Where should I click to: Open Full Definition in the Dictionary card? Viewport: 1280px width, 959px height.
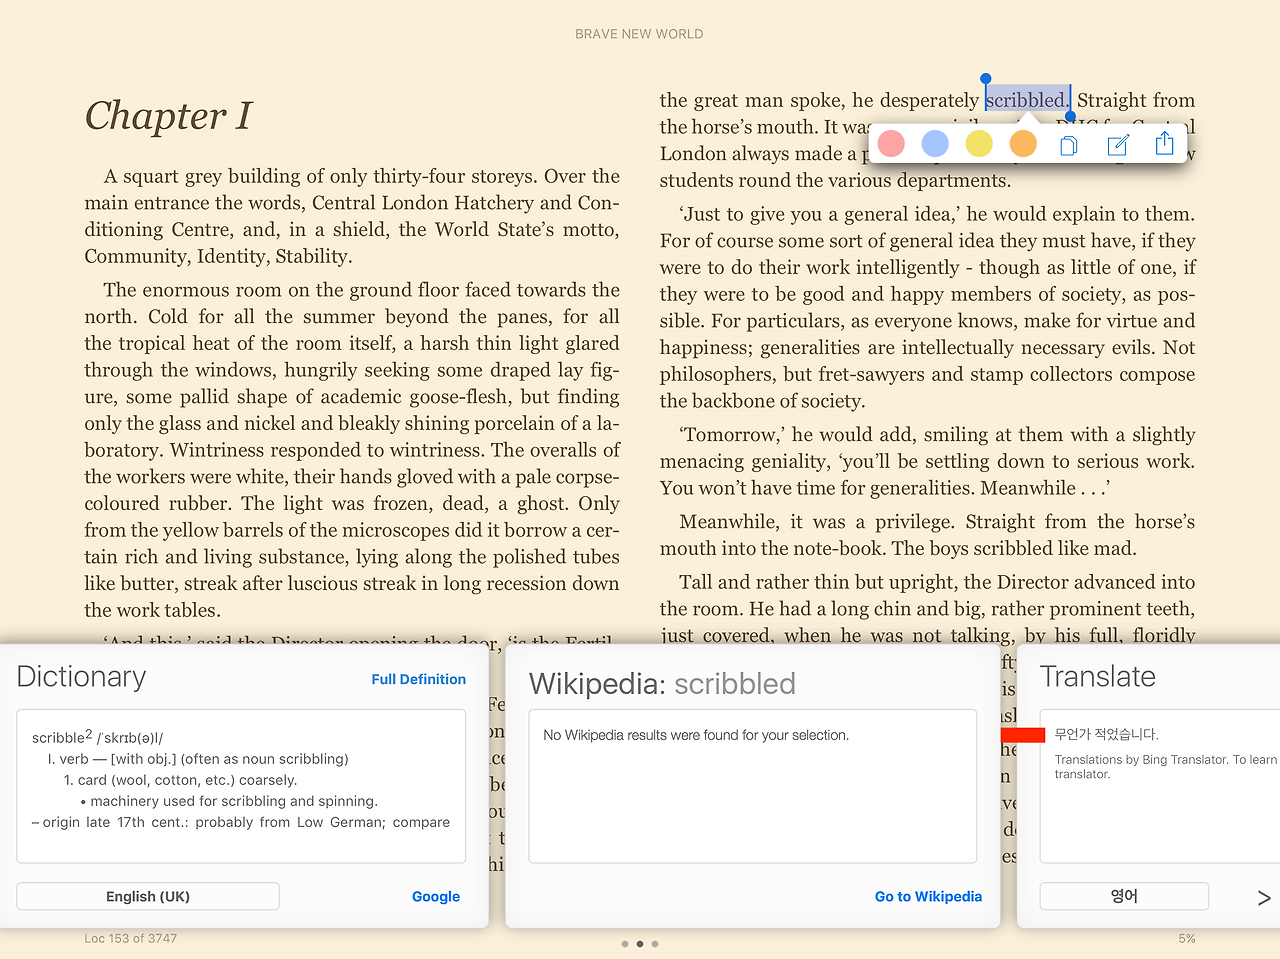click(418, 679)
